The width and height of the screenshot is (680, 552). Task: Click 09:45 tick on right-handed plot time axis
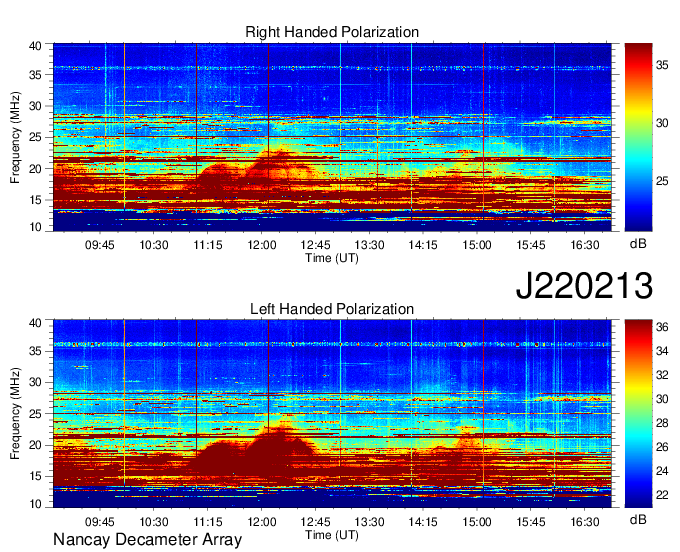click(x=100, y=245)
